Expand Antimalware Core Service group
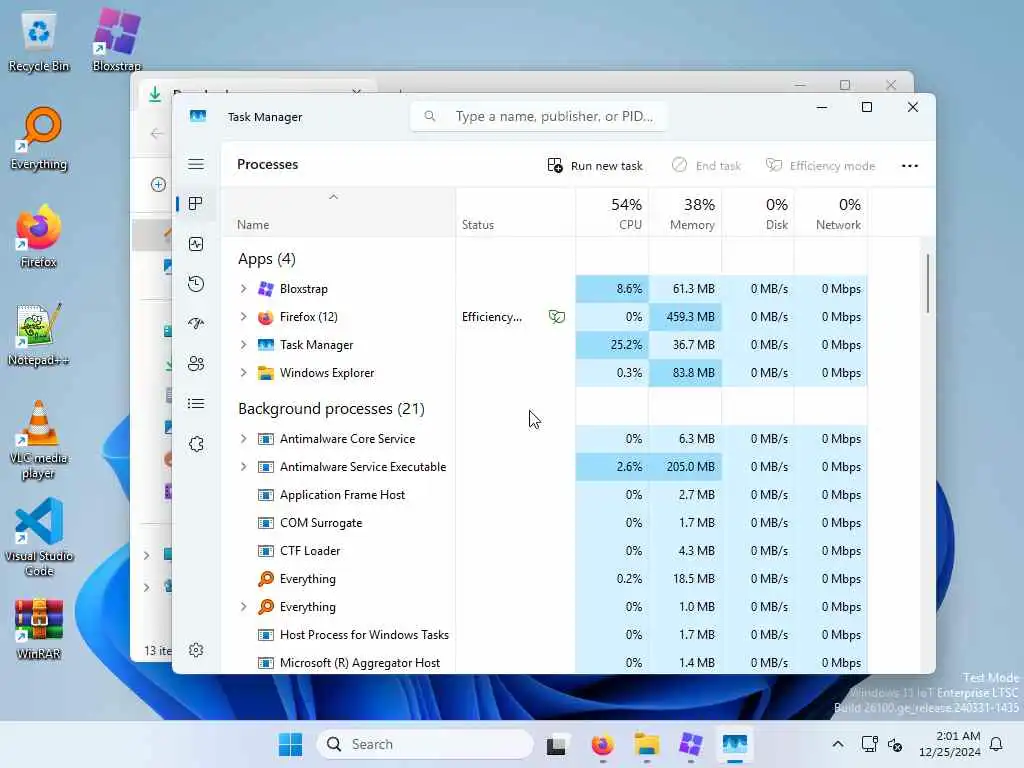The image size is (1024, 768). (244, 439)
